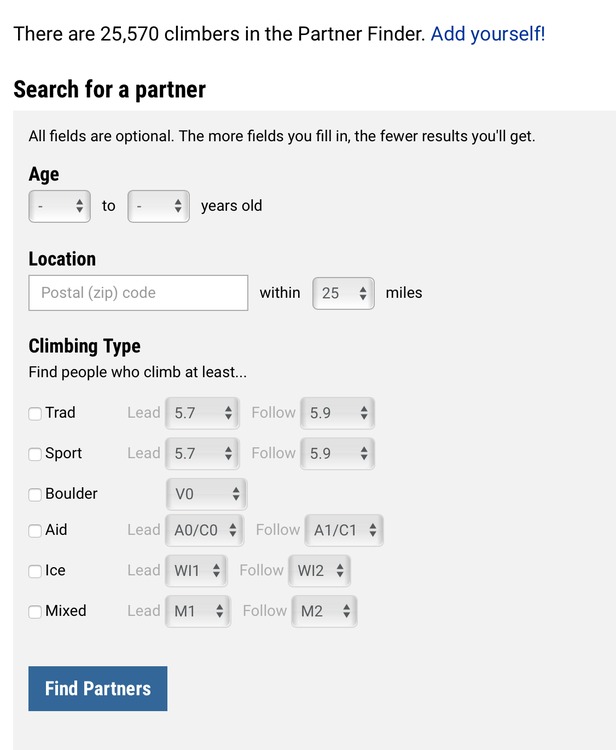This screenshot has height=750, width=616.
Task: Open the Trad Follow grade dropdown
Action: pos(338,413)
